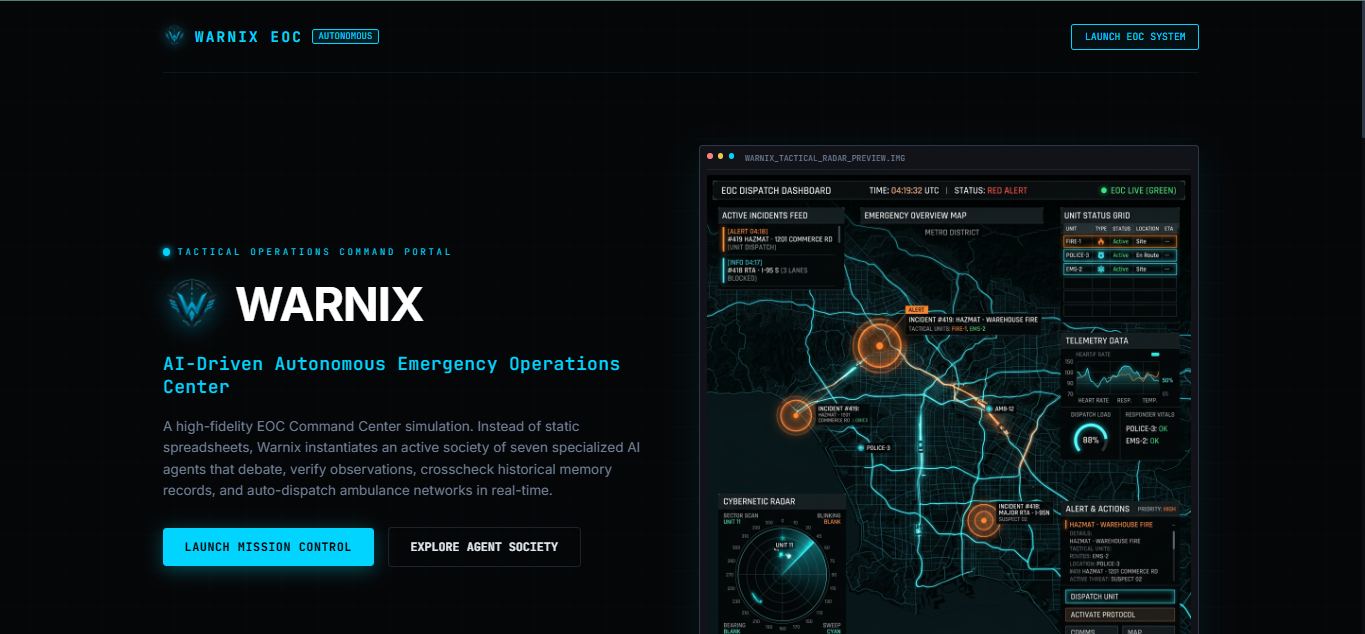Select the POLICE-3 row in Unit Status Grid
The image size is (1365, 634).
pos(1120,255)
